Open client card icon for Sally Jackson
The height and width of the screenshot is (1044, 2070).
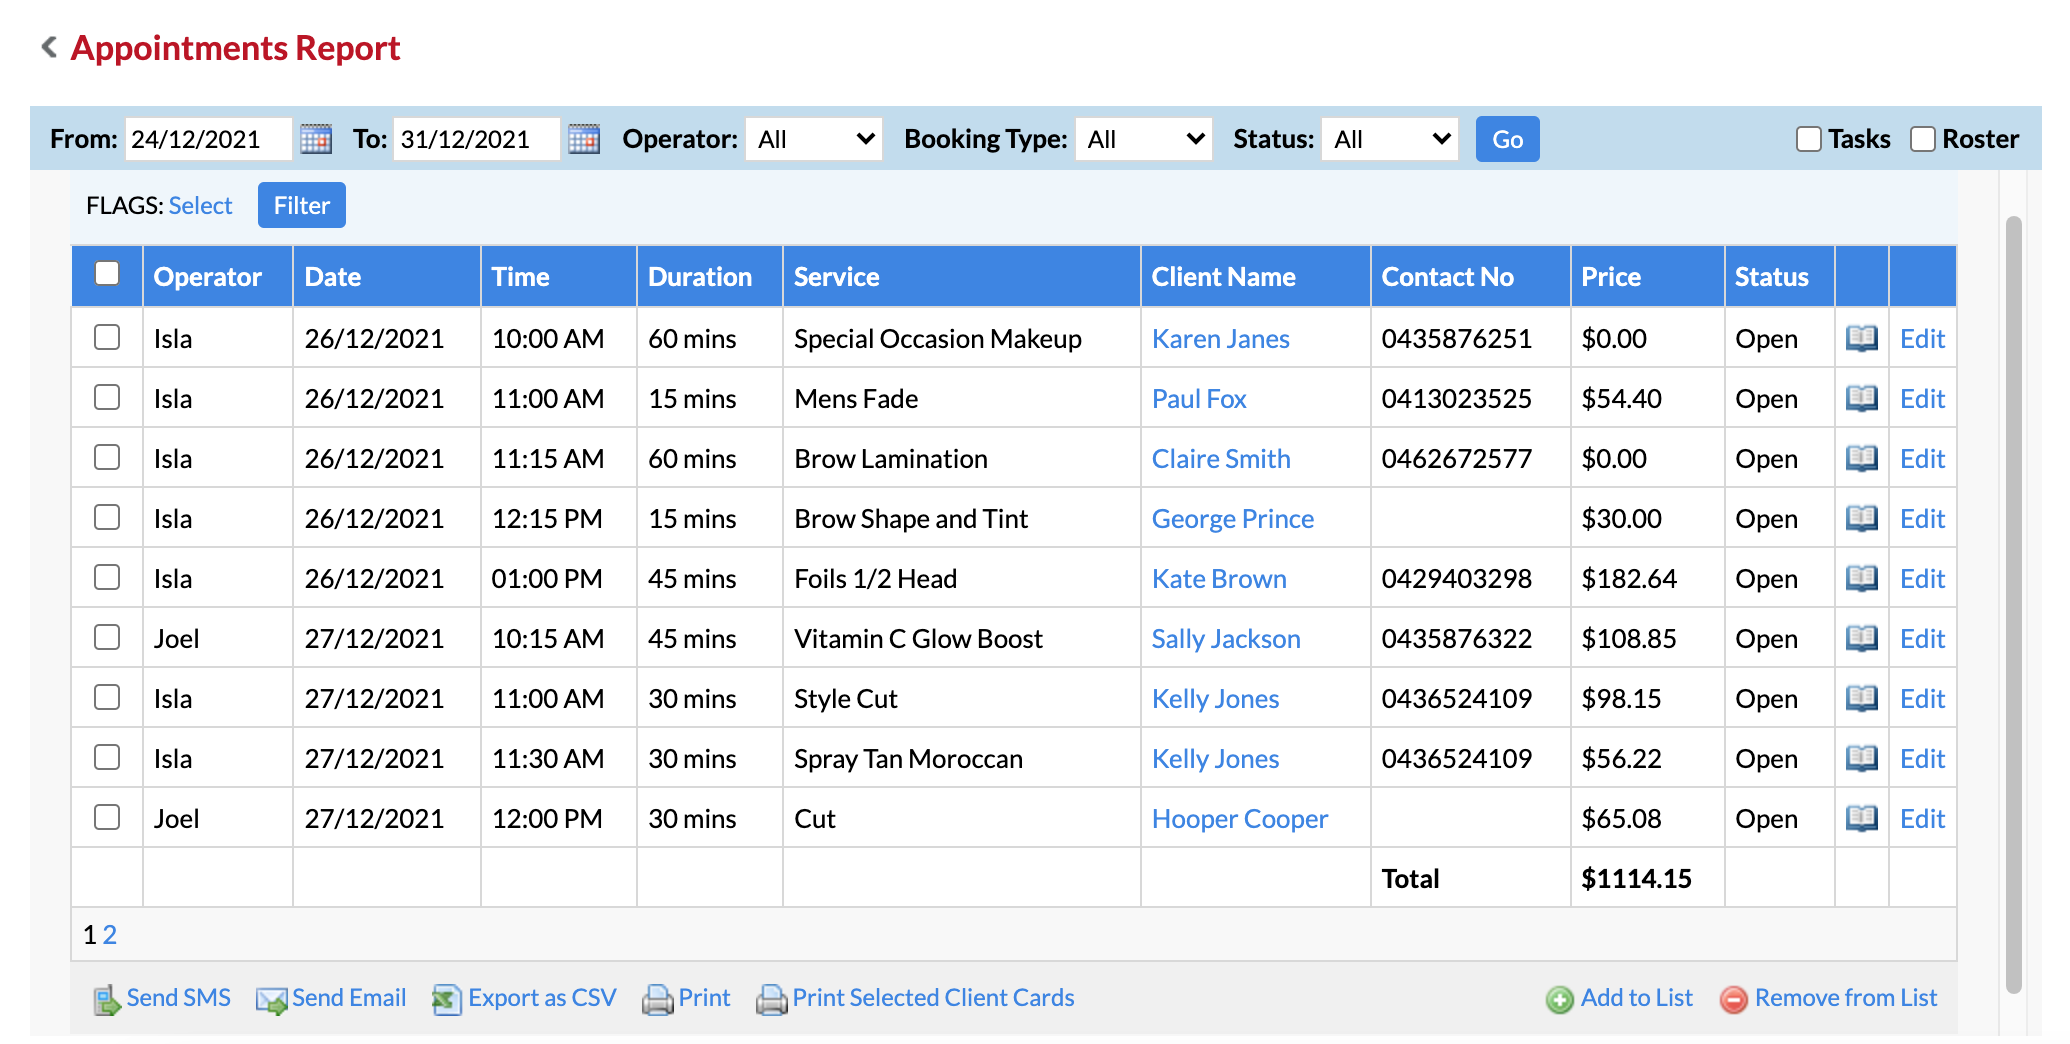(1861, 638)
